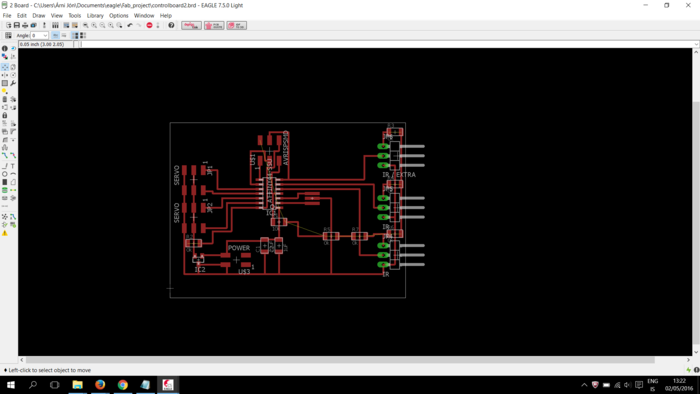Open the Draw menu
The width and height of the screenshot is (700, 394).
tap(38, 15)
